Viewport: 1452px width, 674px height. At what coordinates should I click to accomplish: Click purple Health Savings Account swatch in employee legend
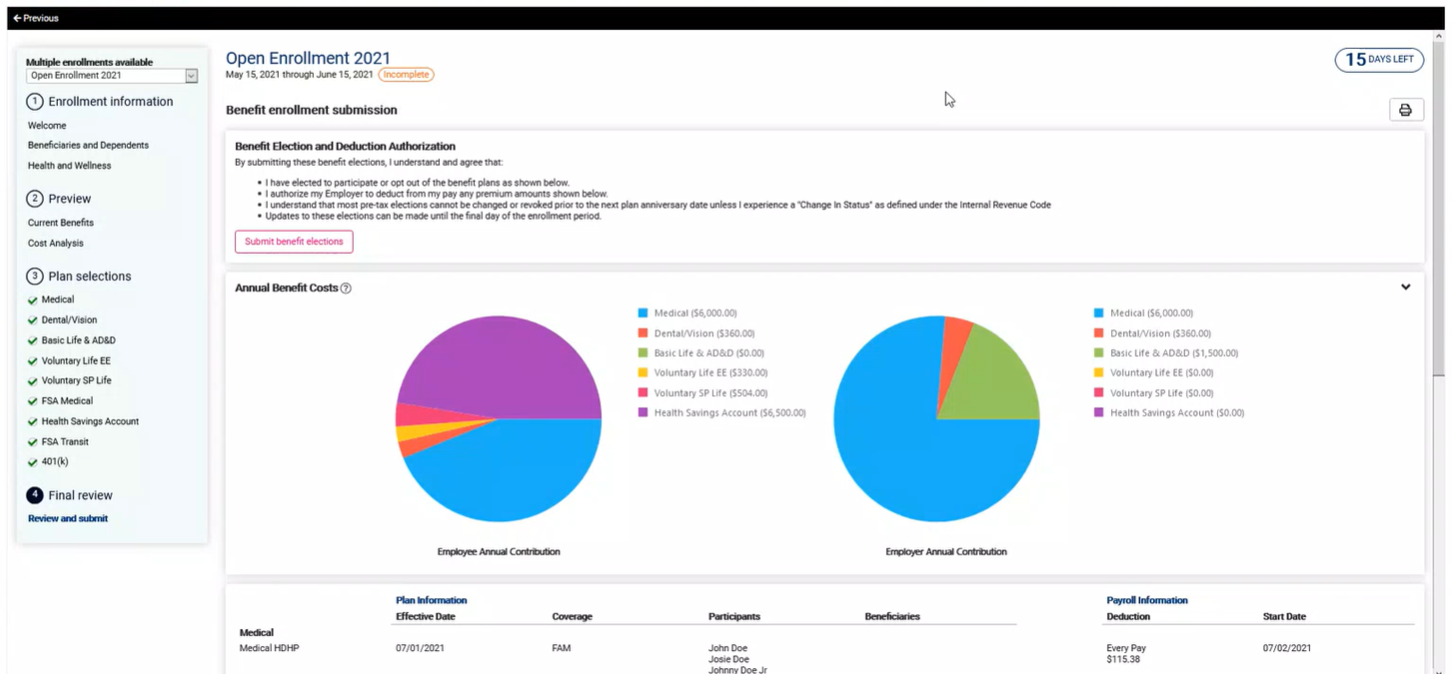[x=643, y=412]
